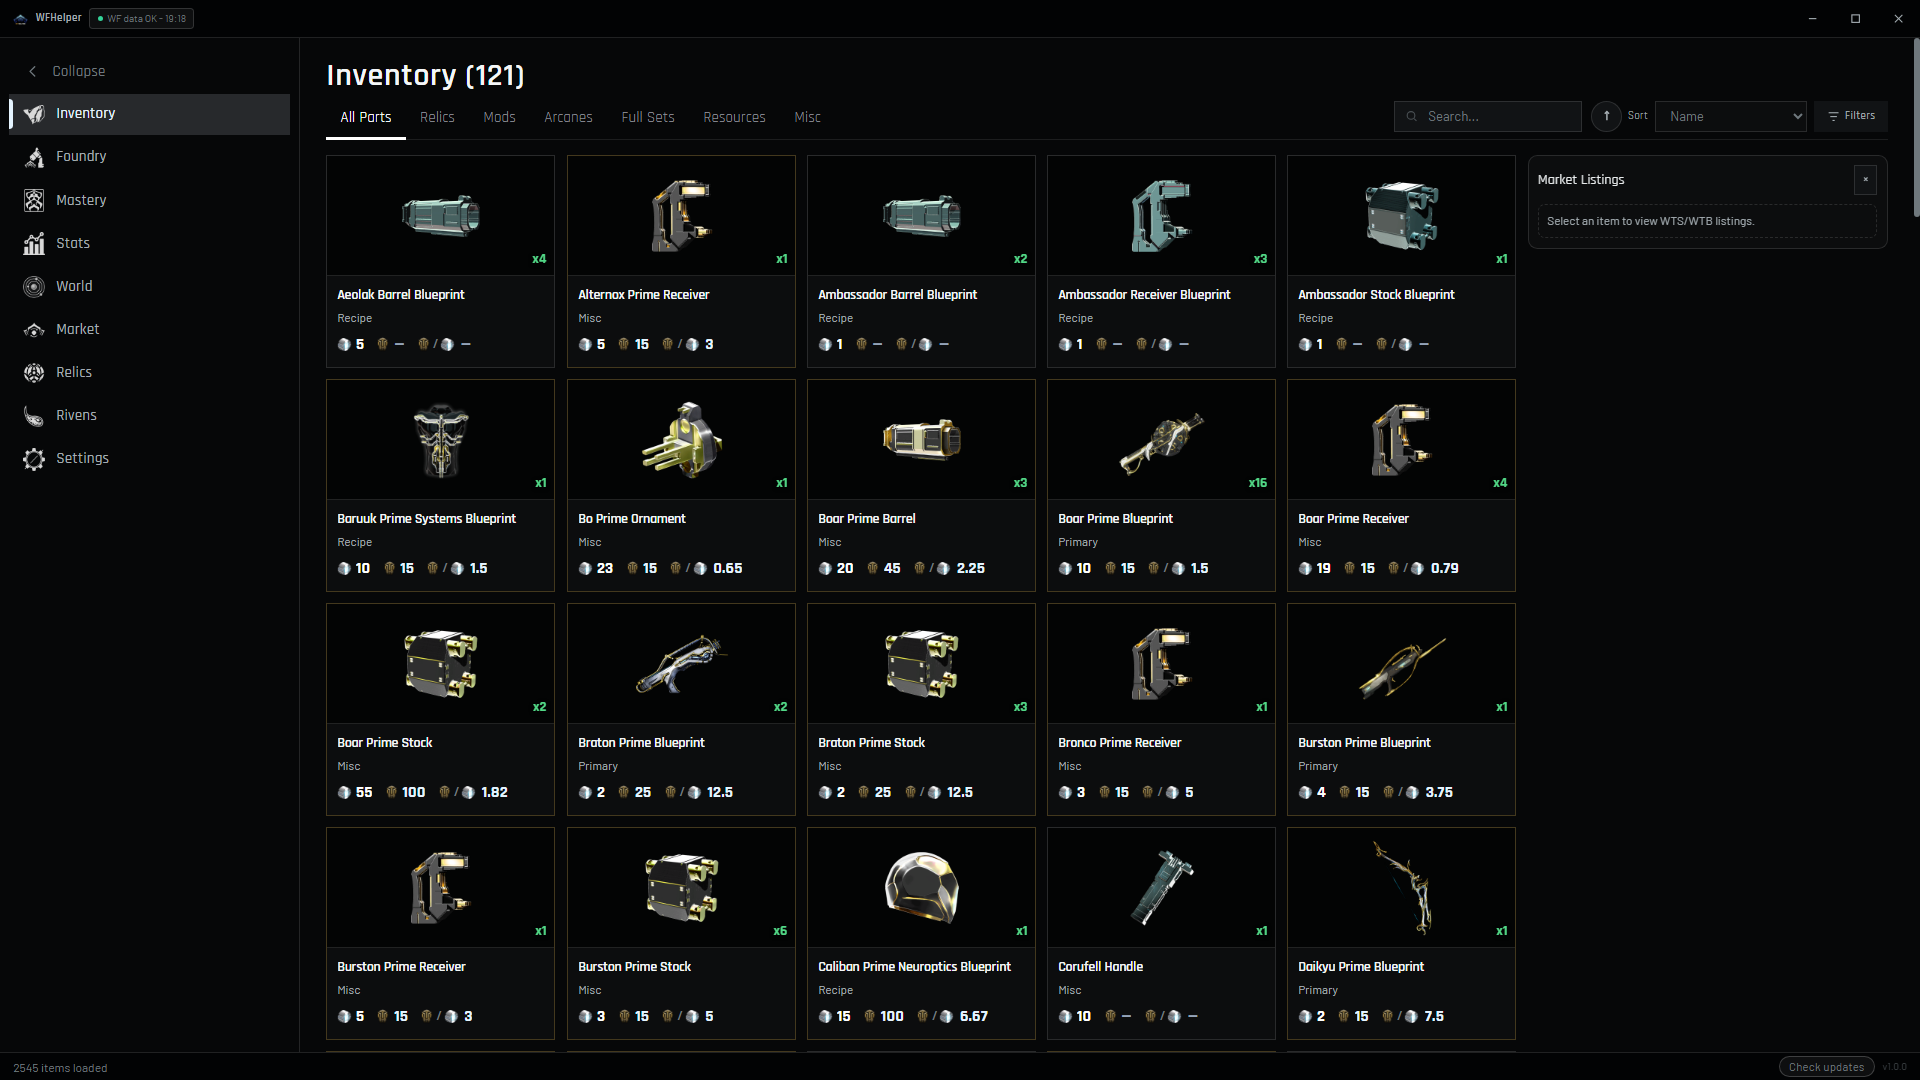Open Mastery via its sidebar icon

point(34,200)
